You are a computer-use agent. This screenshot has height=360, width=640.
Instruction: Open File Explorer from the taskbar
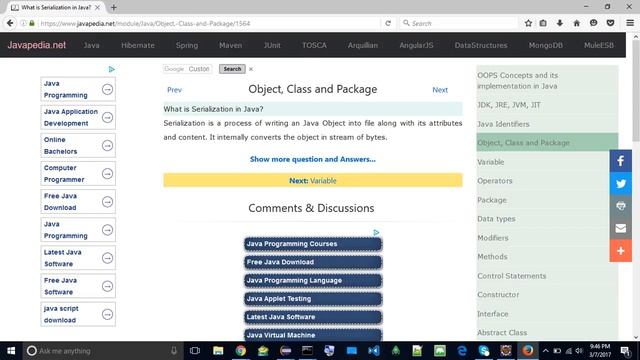click(x=218, y=351)
